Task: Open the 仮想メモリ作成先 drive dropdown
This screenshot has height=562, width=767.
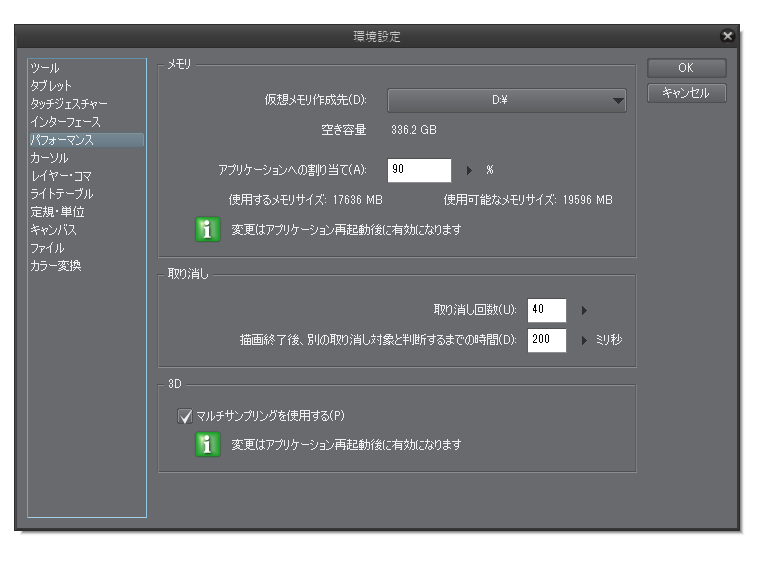Action: coord(507,100)
